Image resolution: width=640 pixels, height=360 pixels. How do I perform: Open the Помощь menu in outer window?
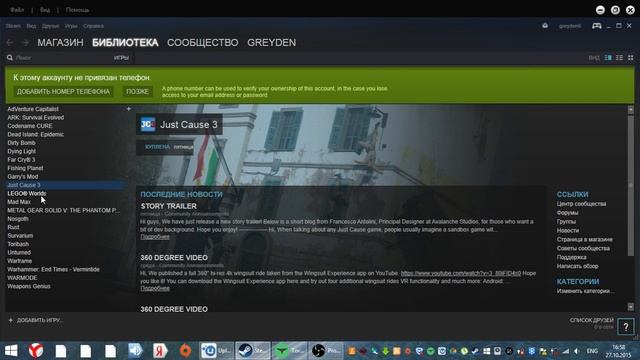pyautogui.click(x=77, y=10)
